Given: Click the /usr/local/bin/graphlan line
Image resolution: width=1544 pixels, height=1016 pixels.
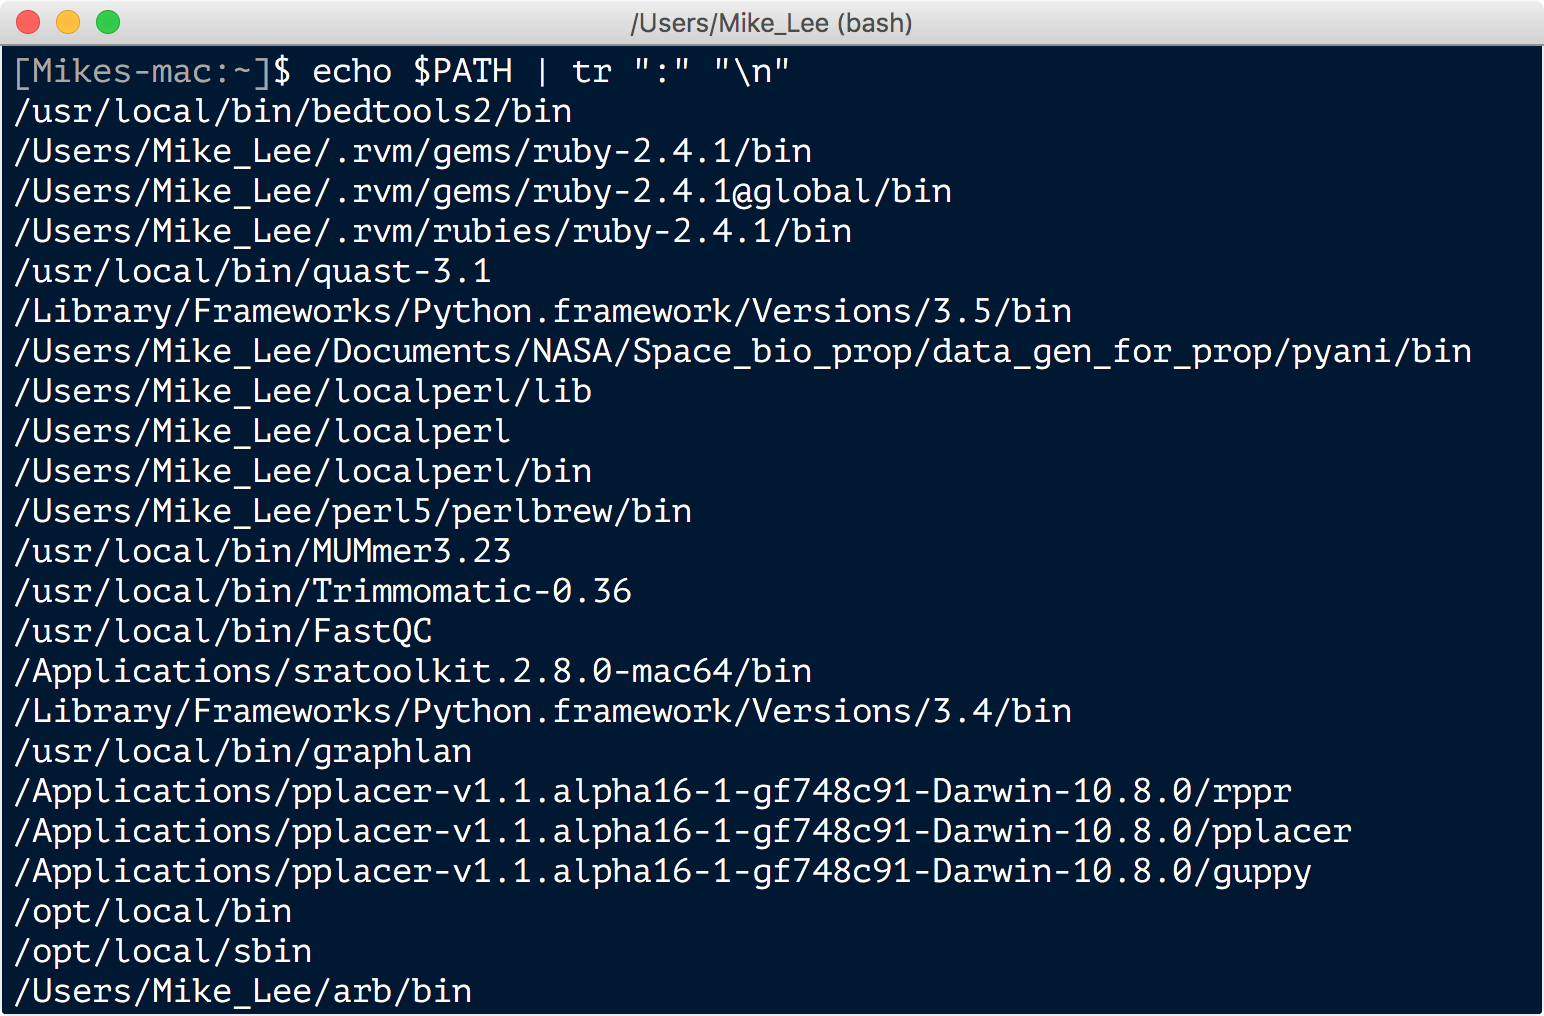Looking at the screenshot, I should pos(243,752).
